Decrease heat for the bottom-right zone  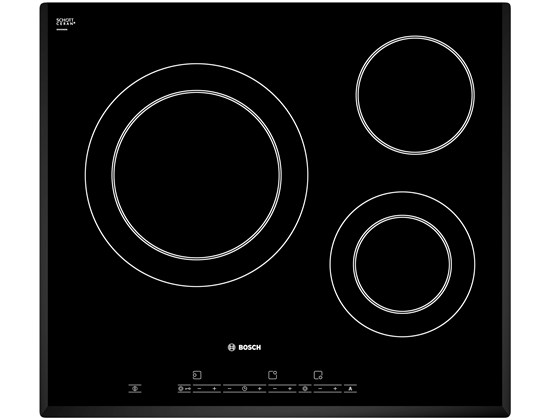click(x=320, y=388)
